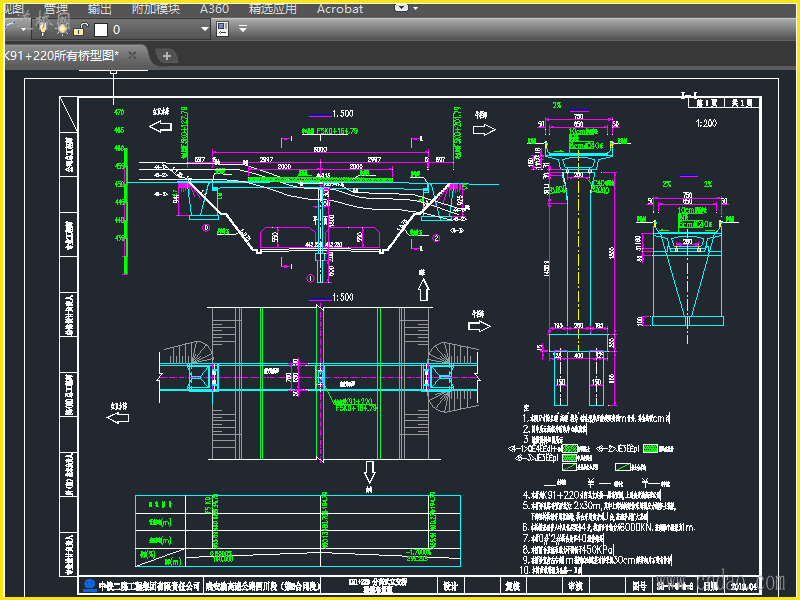Toggle layer freeze sun icon
Image resolution: width=800 pixels, height=600 pixels.
point(62,29)
